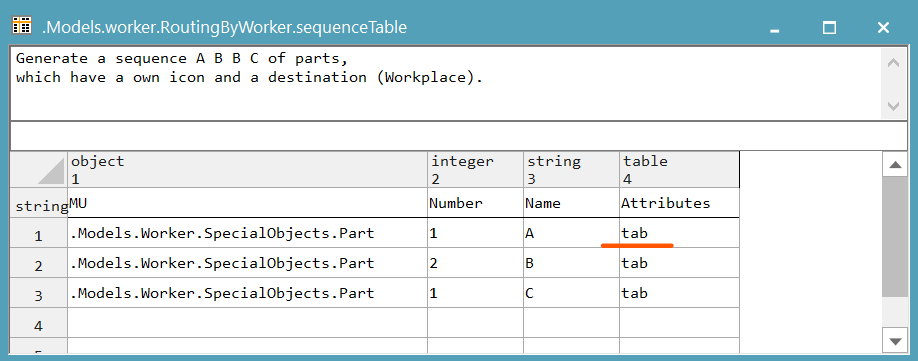
Task: Select the Attributes column header
Action: [x=679, y=203]
